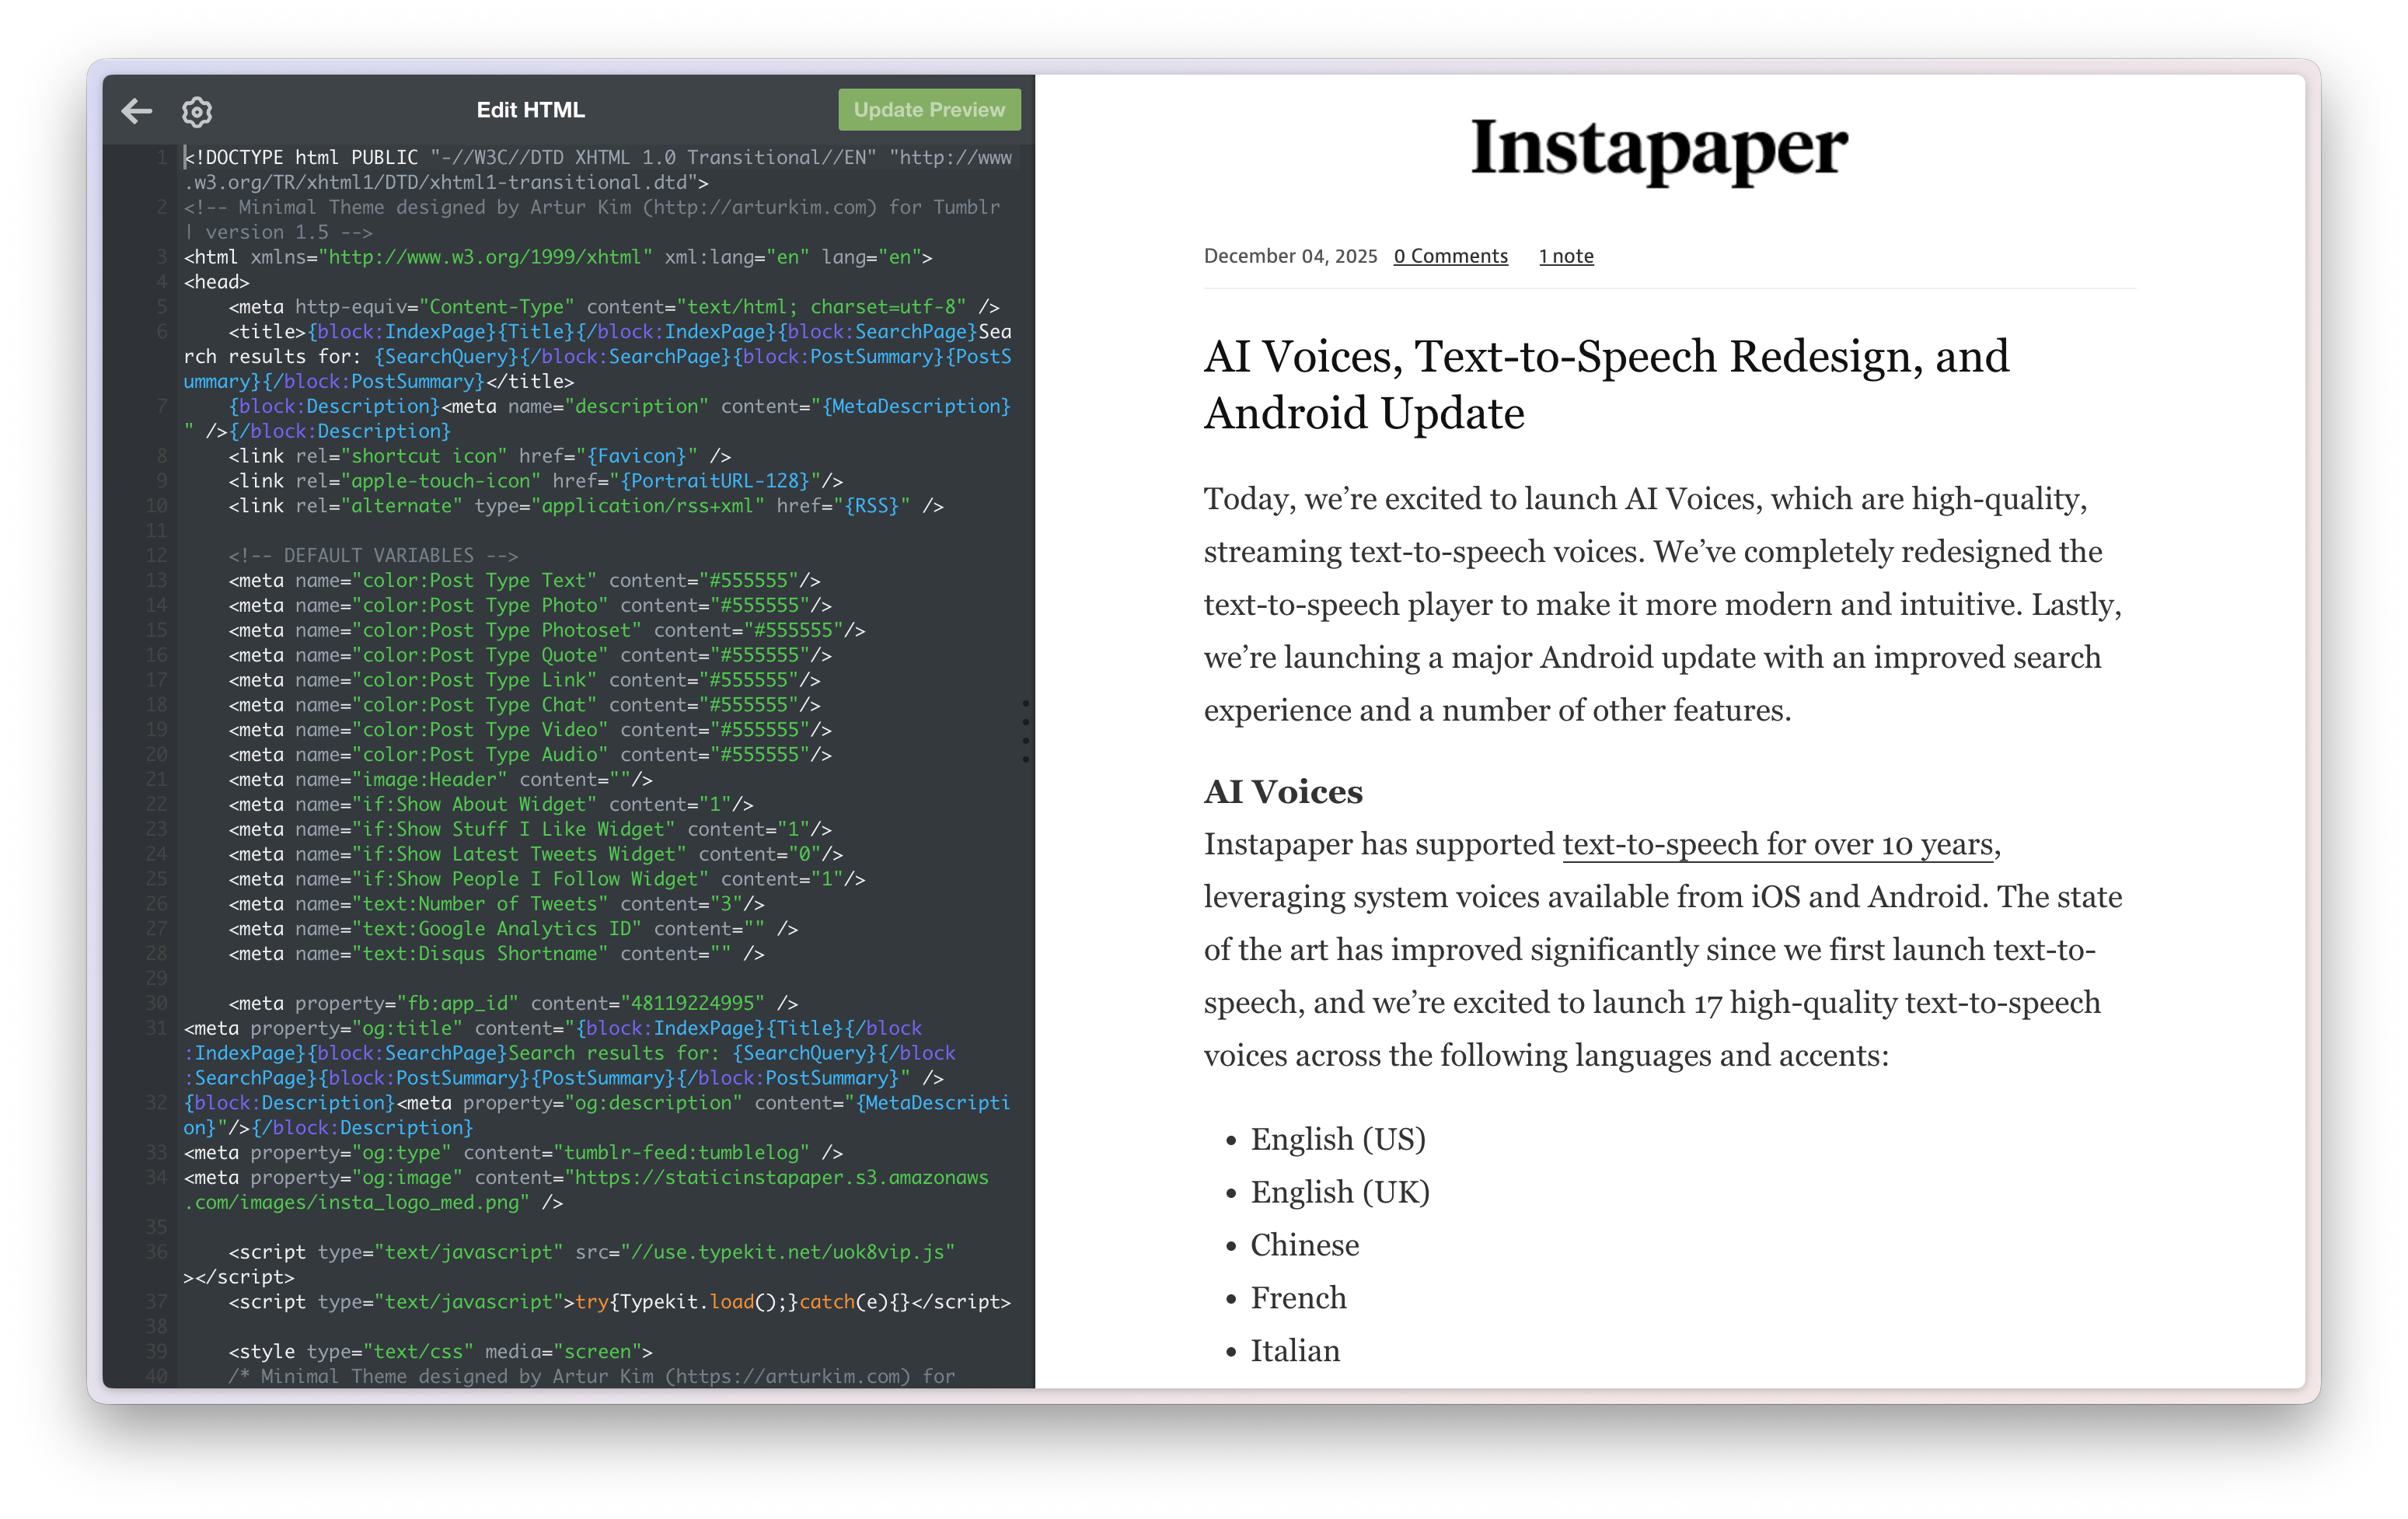Follow the text-to-speech for over 10 years link
This screenshot has height=1519, width=2408.
[1777, 844]
